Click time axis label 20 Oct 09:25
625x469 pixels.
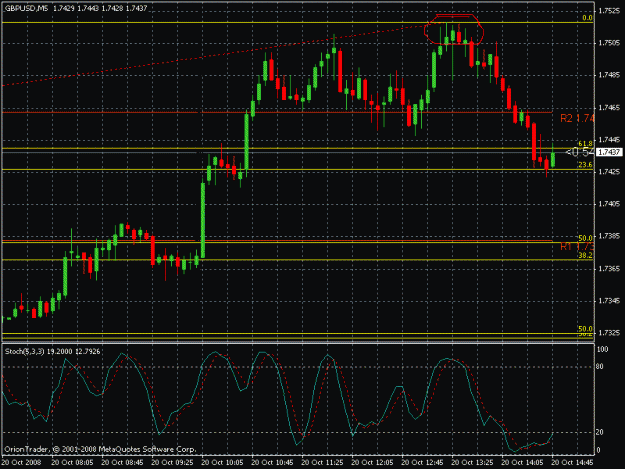(x=172, y=463)
